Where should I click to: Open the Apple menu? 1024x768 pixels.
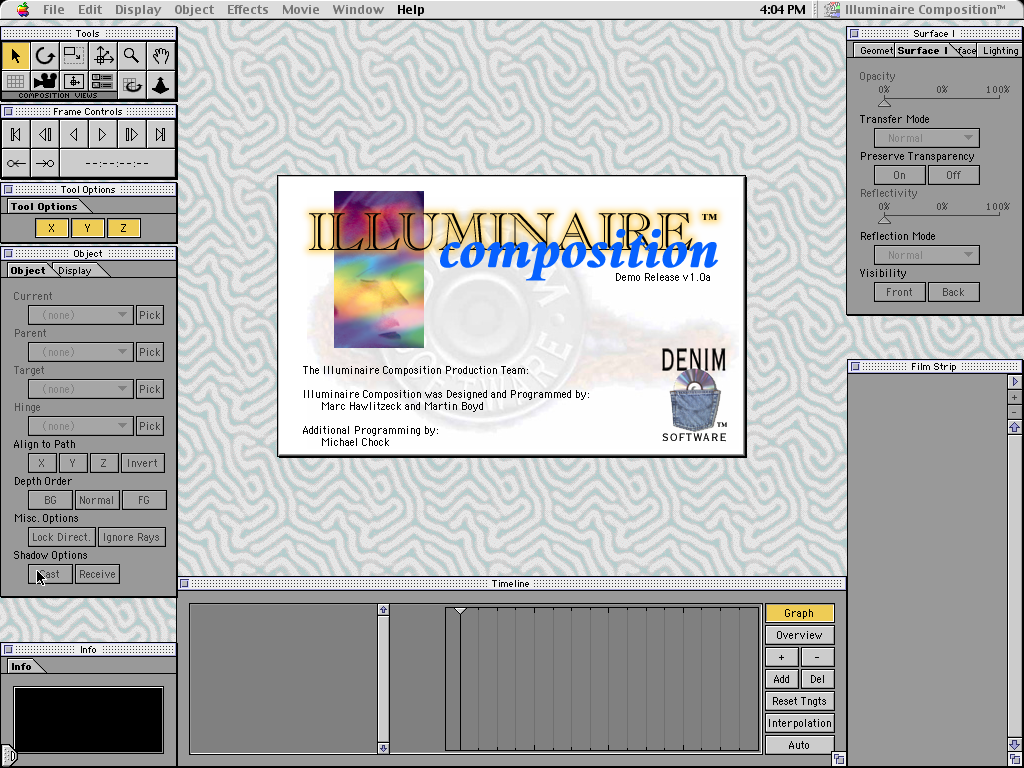pos(23,9)
